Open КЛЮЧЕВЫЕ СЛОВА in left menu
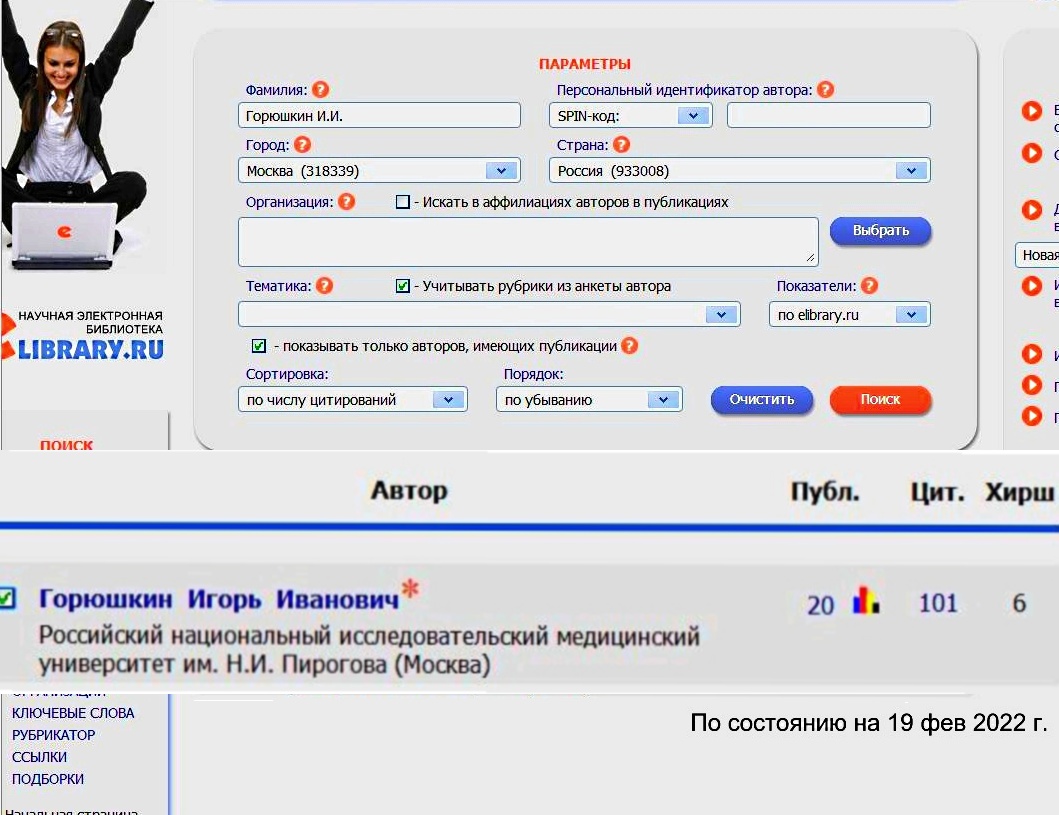 coord(73,713)
